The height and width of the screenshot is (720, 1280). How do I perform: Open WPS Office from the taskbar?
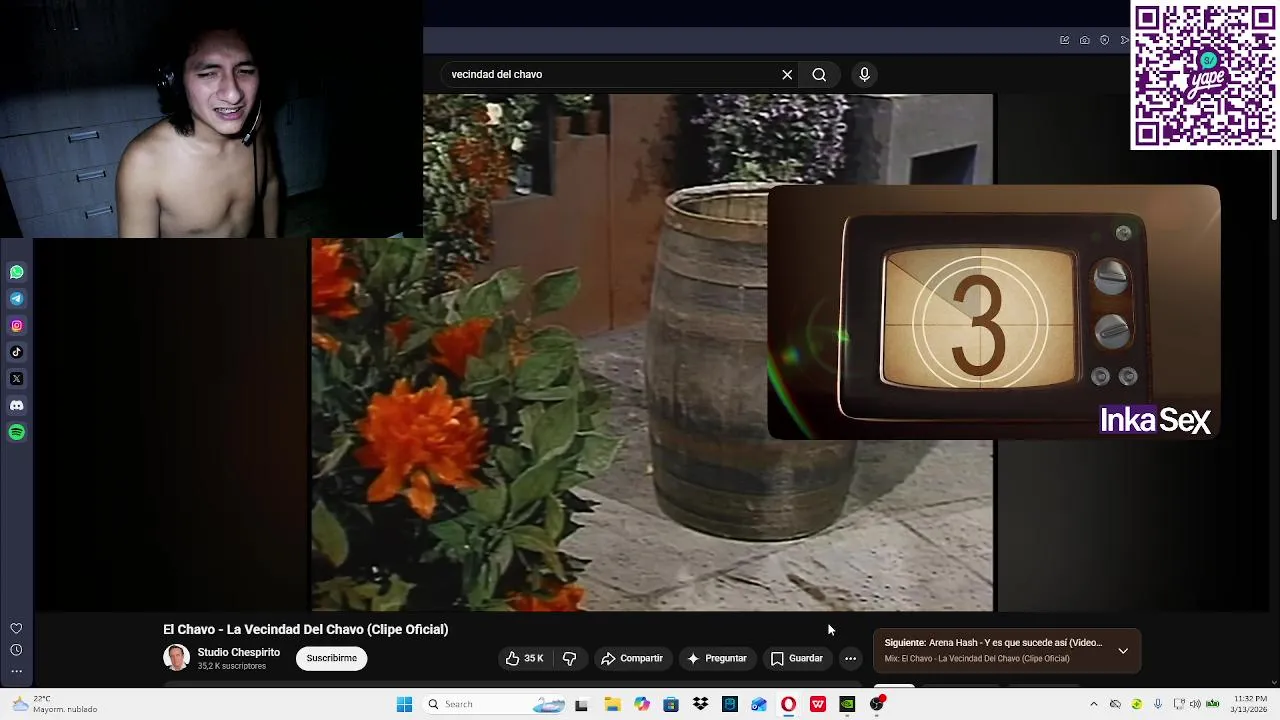818,704
